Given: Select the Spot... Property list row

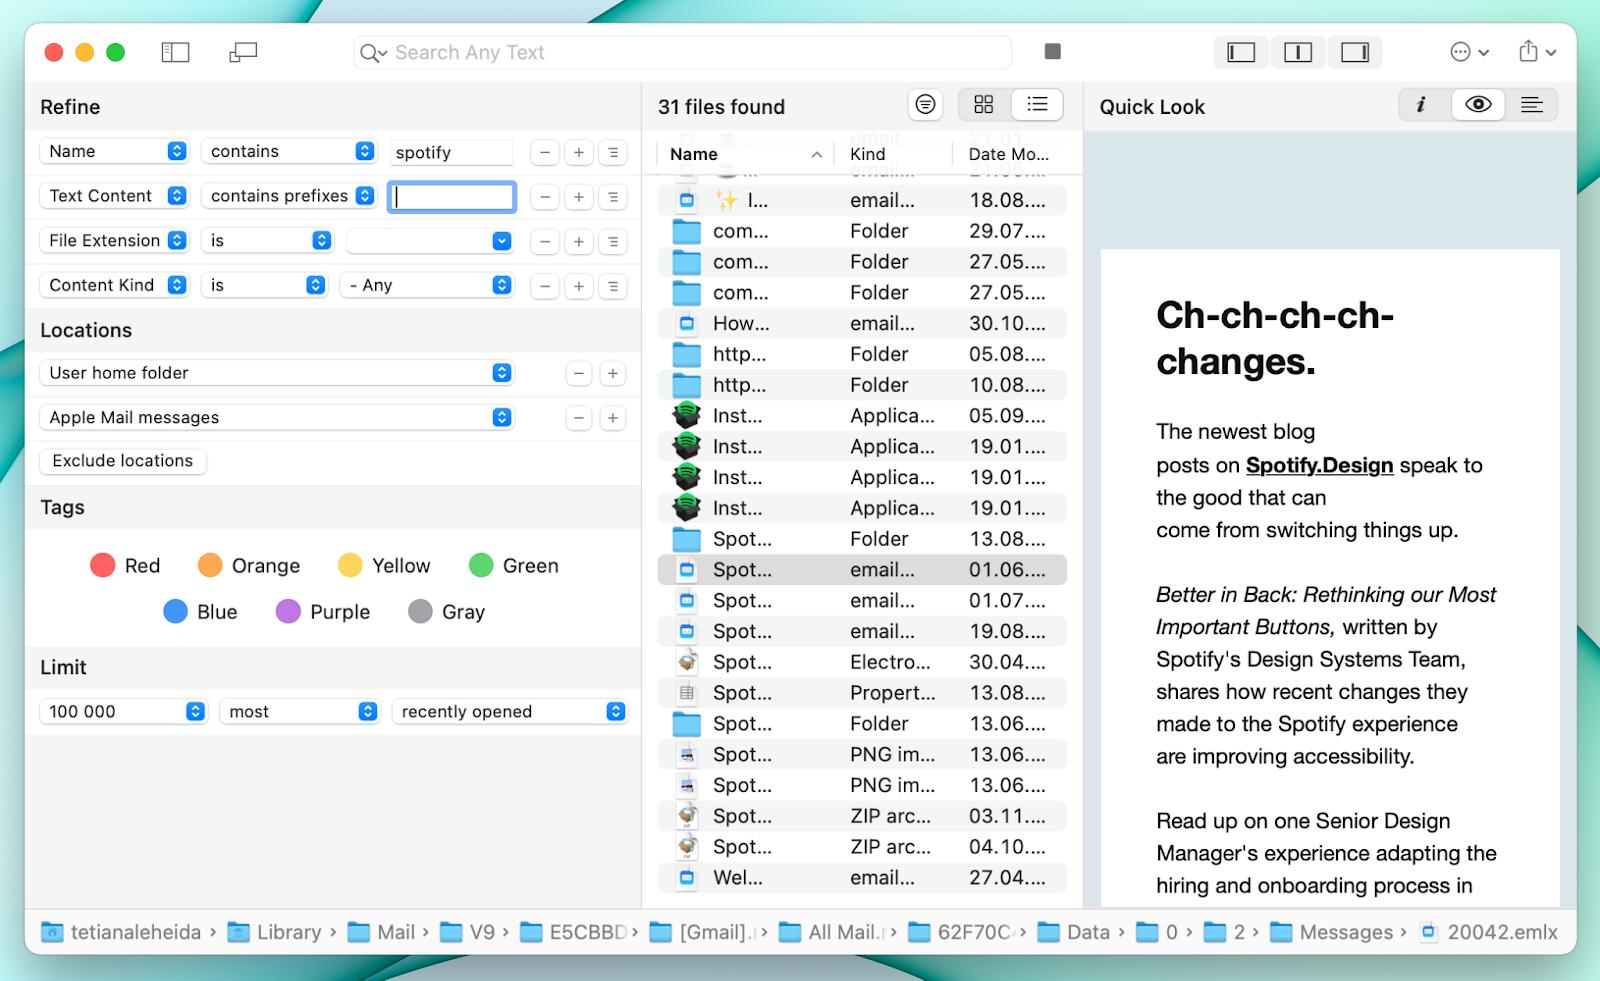Looking at the screenshot, I should [862, 693].
